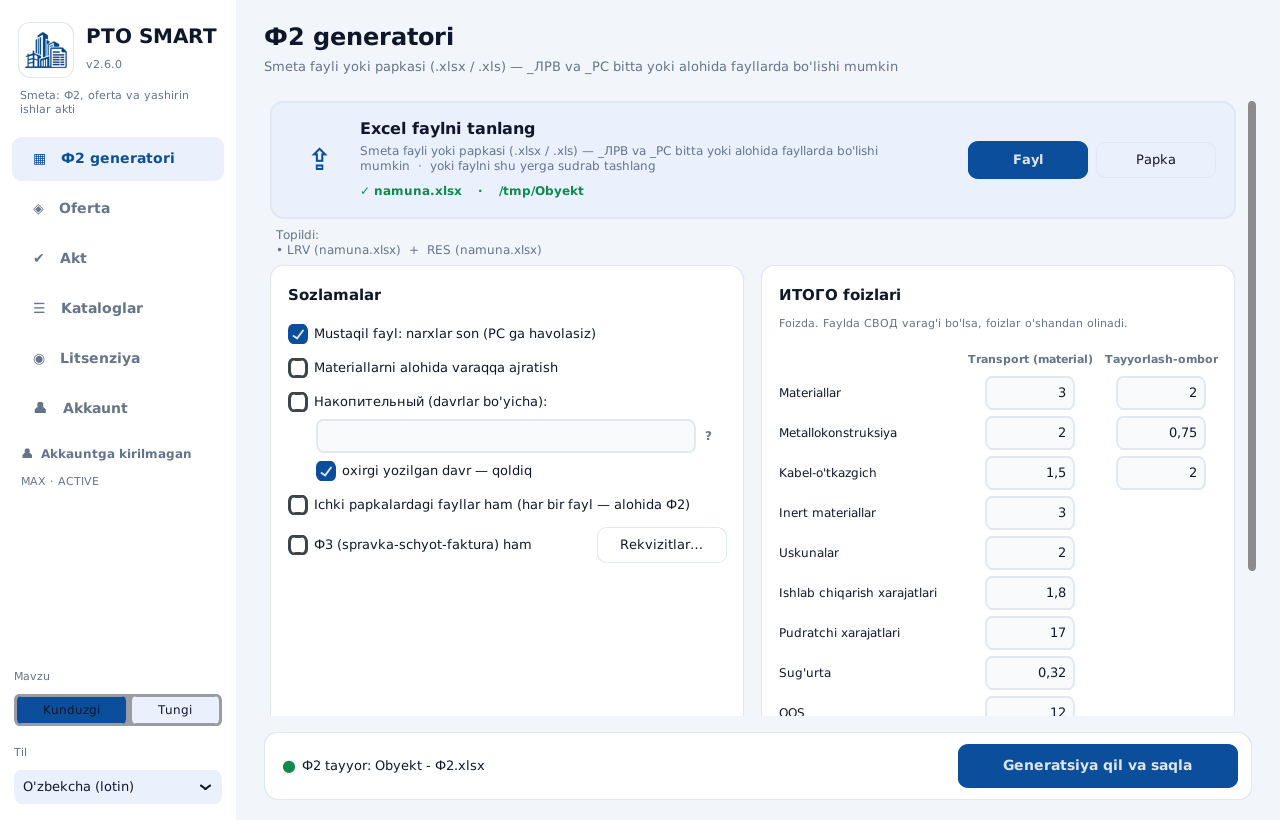Switch theme to Tungi
This screenshot has width=1280, height=820.
(175, 710)
